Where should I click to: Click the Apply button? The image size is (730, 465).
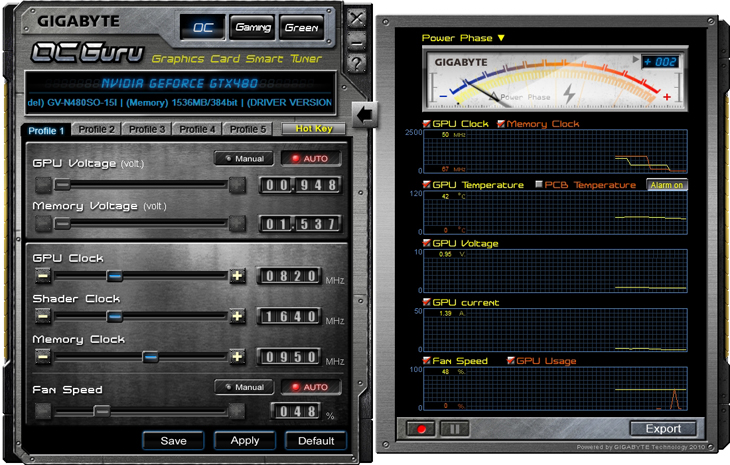coord(245,440)
